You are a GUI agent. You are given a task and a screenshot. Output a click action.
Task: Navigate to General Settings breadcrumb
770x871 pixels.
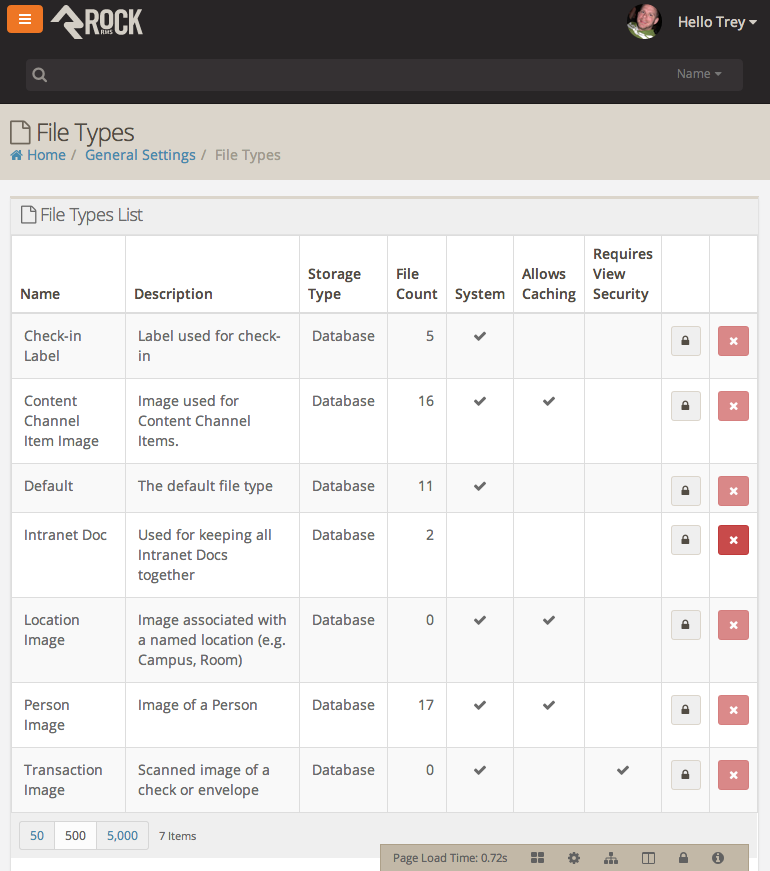click(x=140, y=155)
